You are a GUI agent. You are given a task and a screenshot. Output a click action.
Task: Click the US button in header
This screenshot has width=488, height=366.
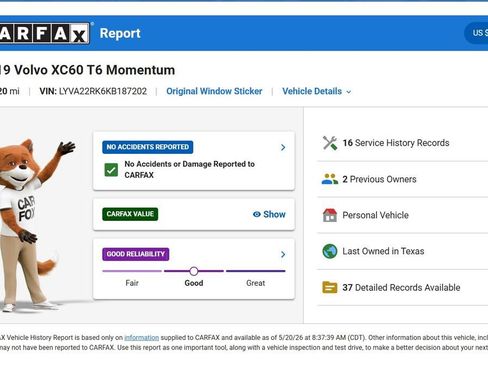pyautogui.click(x=476, y=33)
